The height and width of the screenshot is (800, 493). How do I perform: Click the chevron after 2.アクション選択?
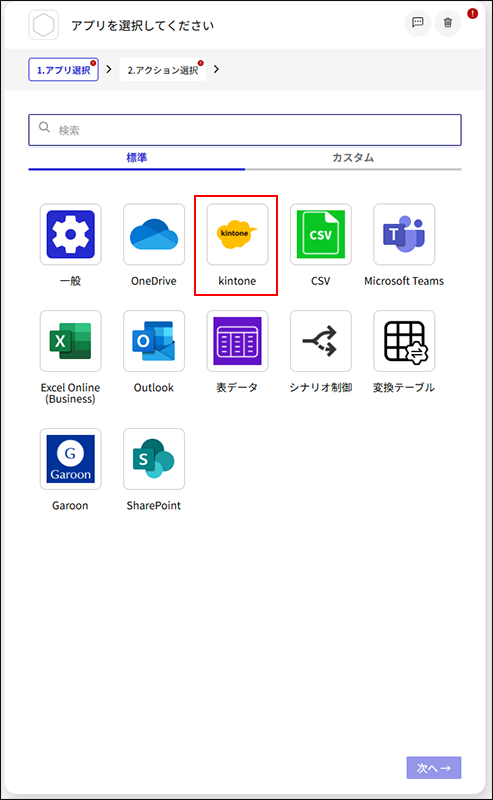click(x=216, y=69)
